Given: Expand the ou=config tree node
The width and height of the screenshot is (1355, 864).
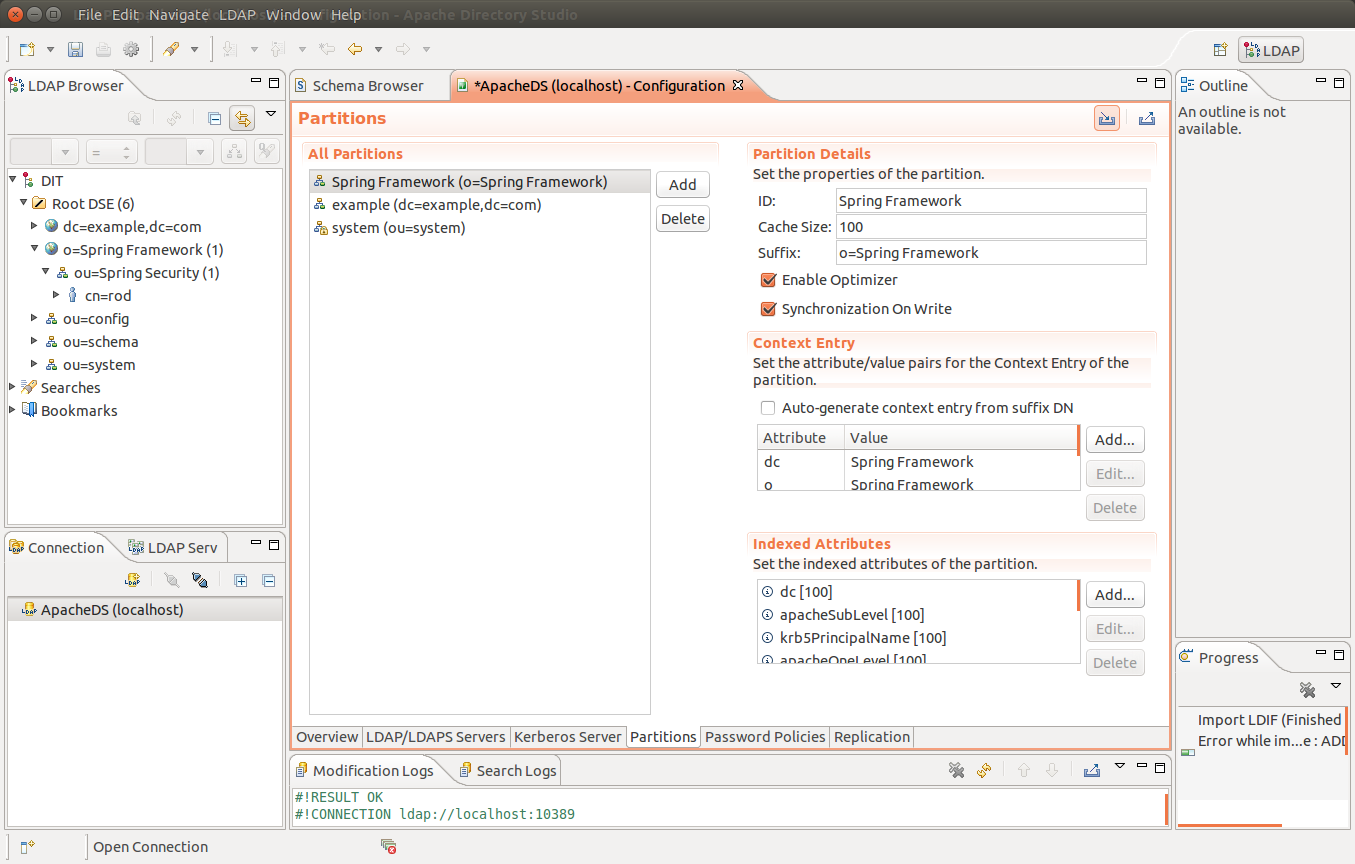Looking at the screenshot, I should (32, 318).
